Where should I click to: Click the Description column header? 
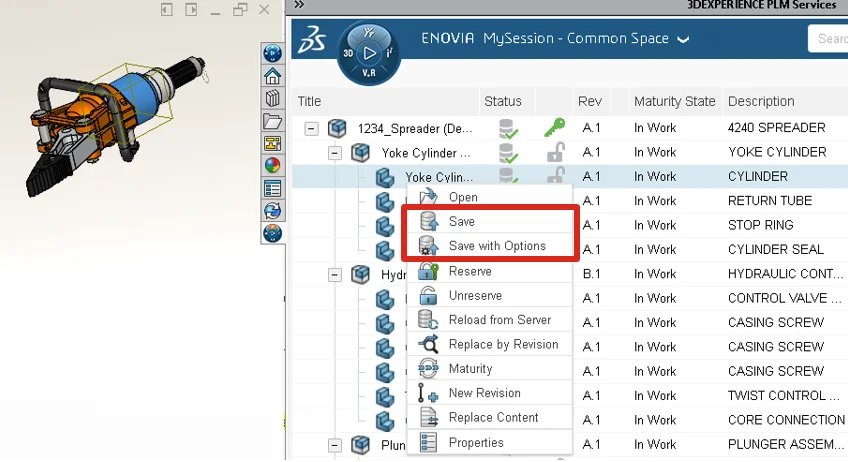[785, 101]
